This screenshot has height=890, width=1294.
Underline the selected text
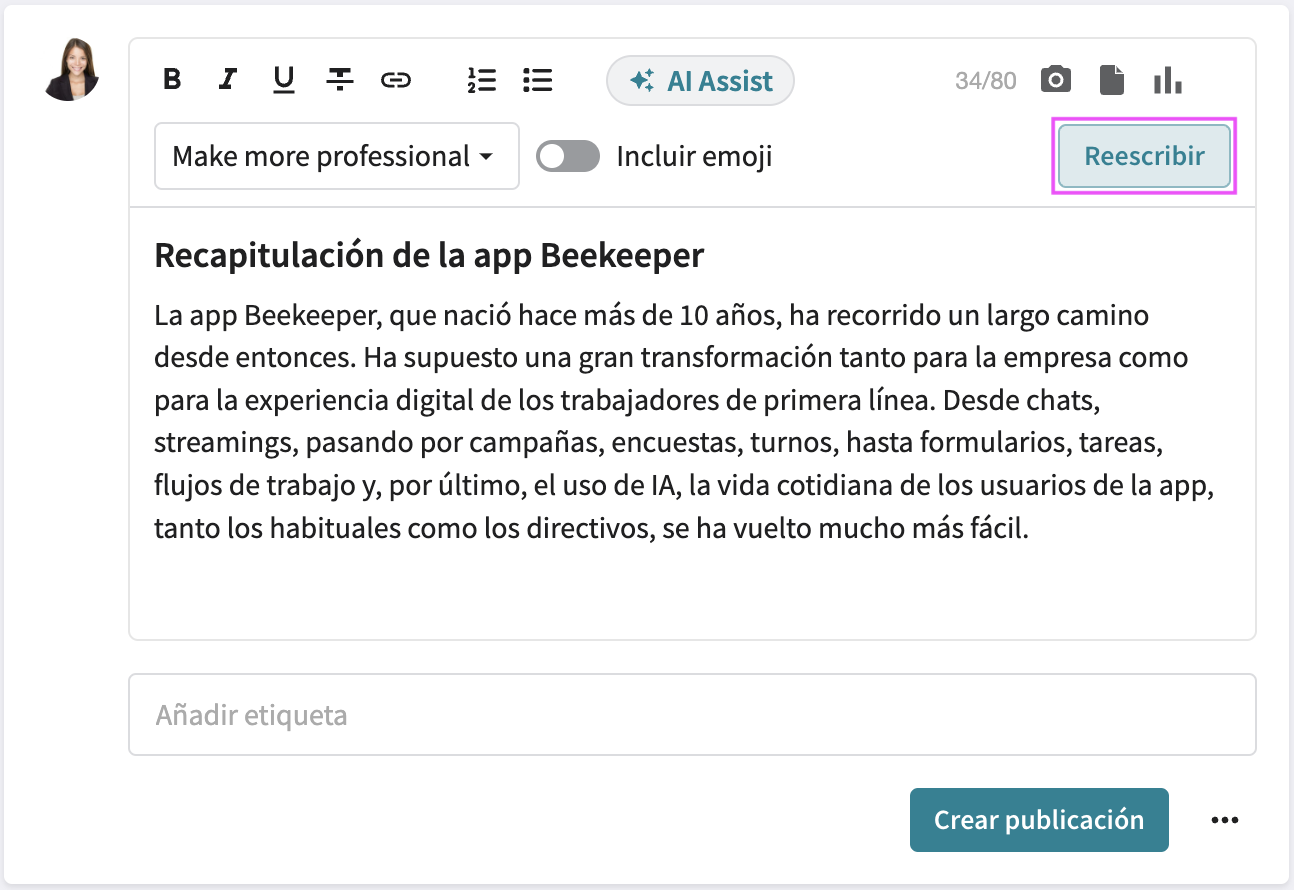tap(284, 80)
